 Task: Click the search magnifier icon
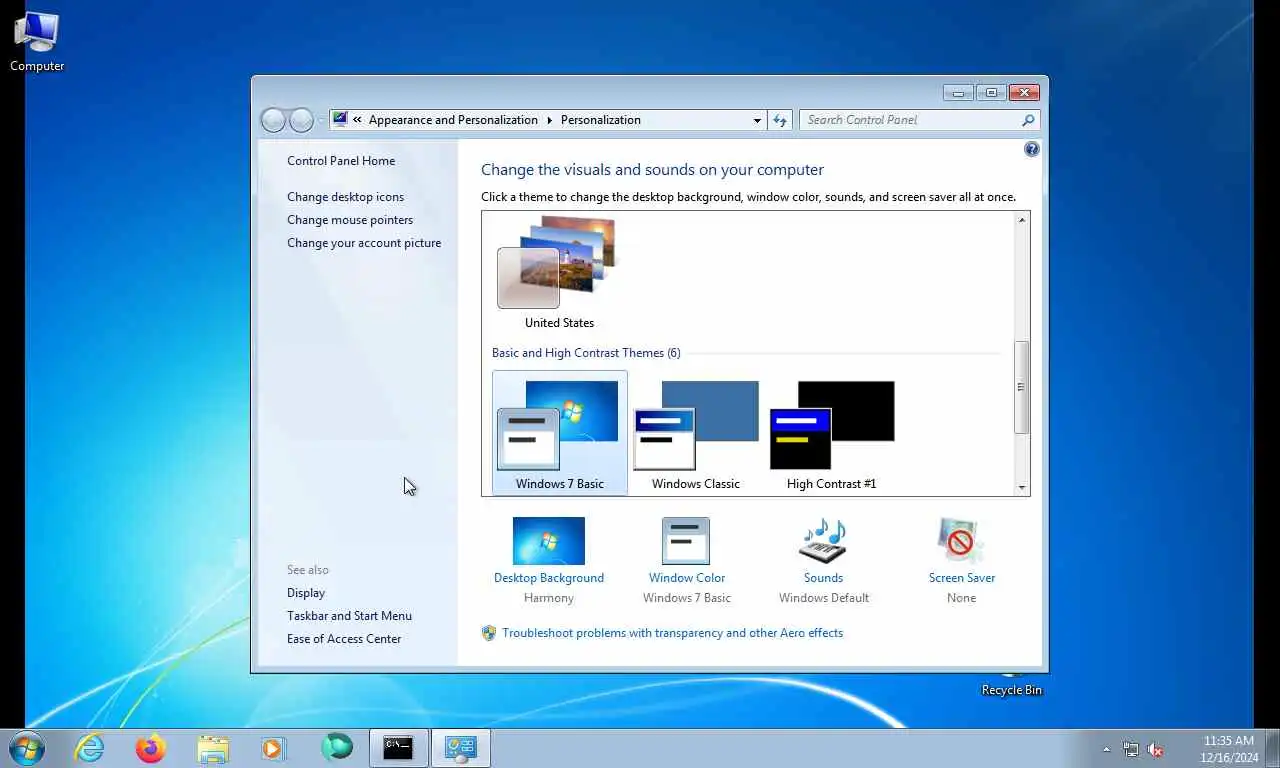(1028, 120)
